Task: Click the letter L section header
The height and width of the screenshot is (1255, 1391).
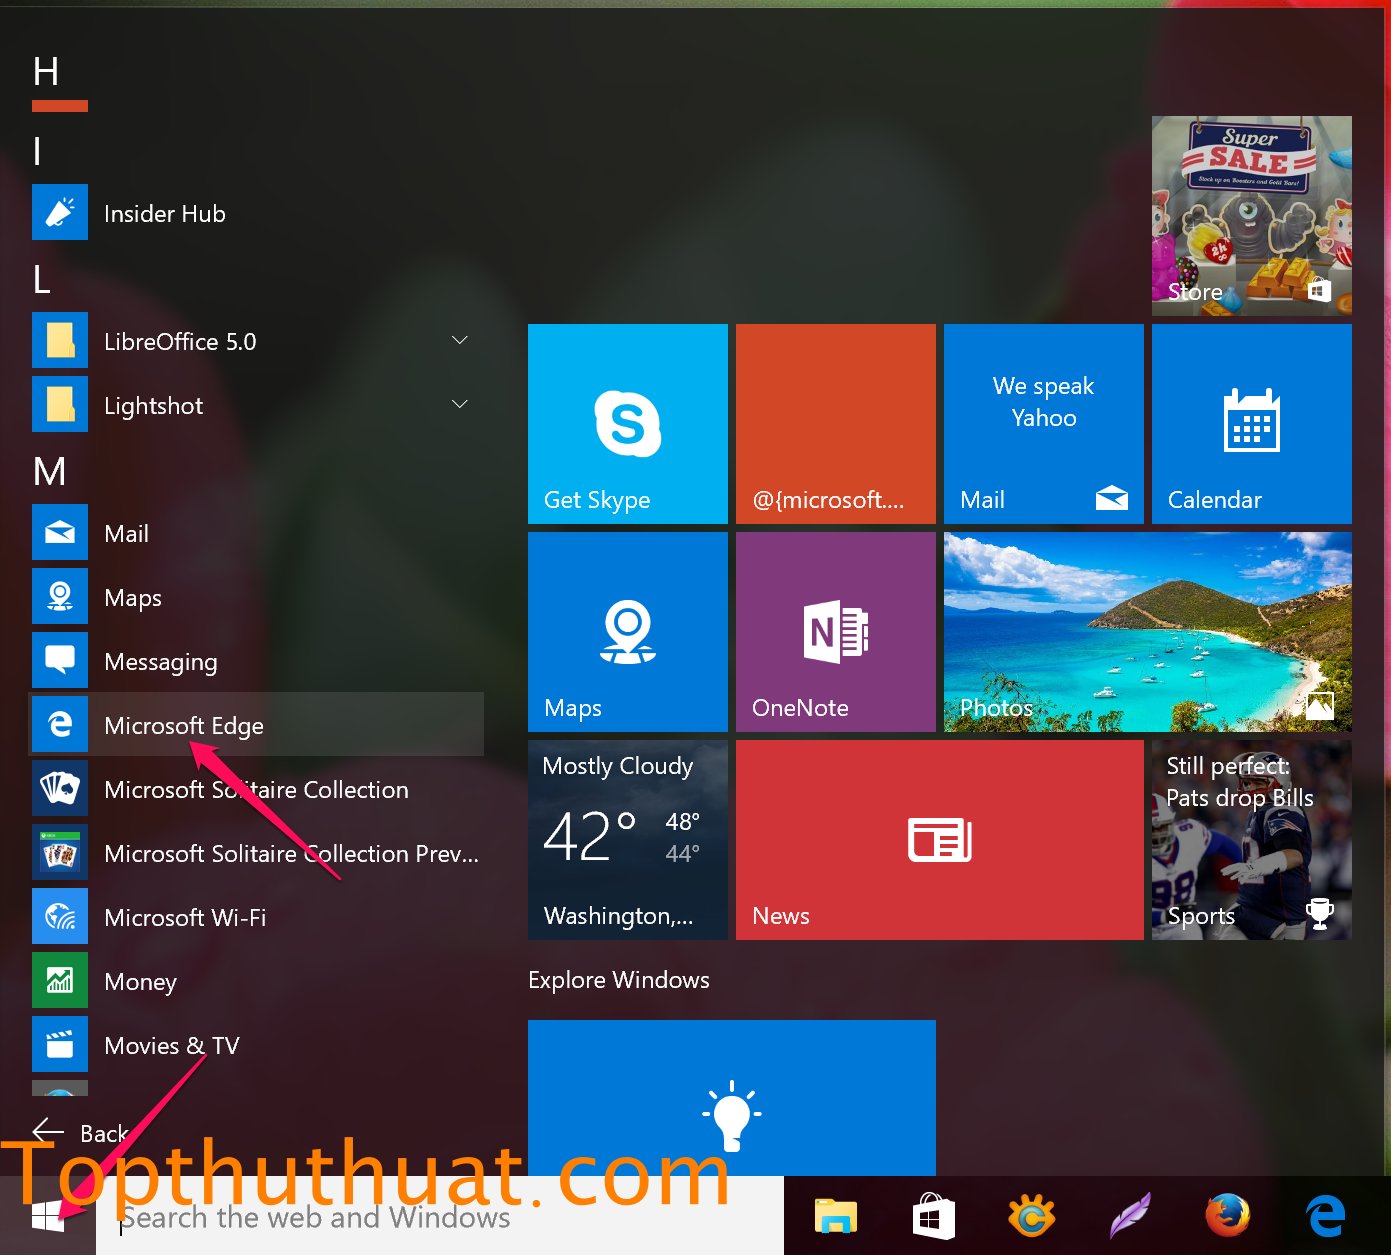Action: (x=42, y=280)
